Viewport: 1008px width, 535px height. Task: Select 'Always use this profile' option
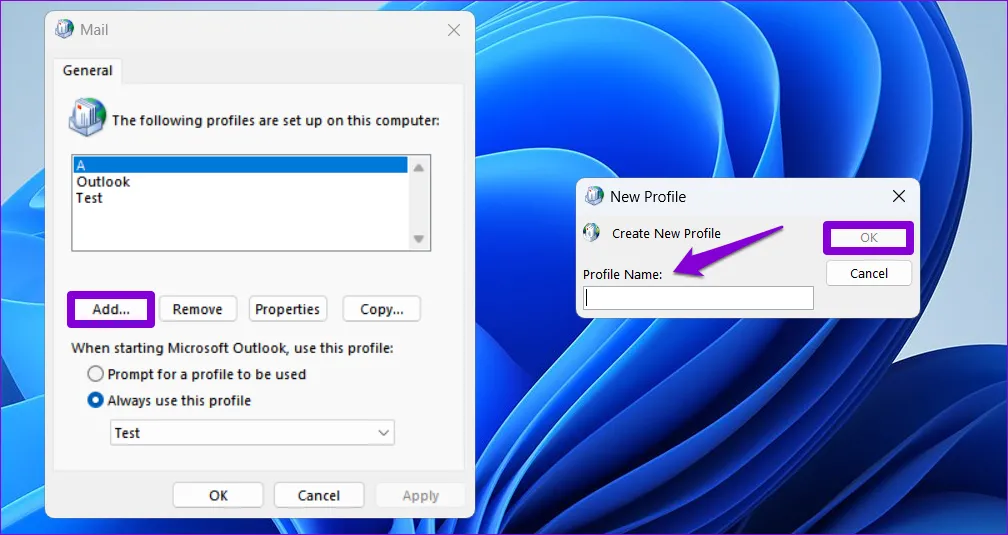(x=96, y=400)
